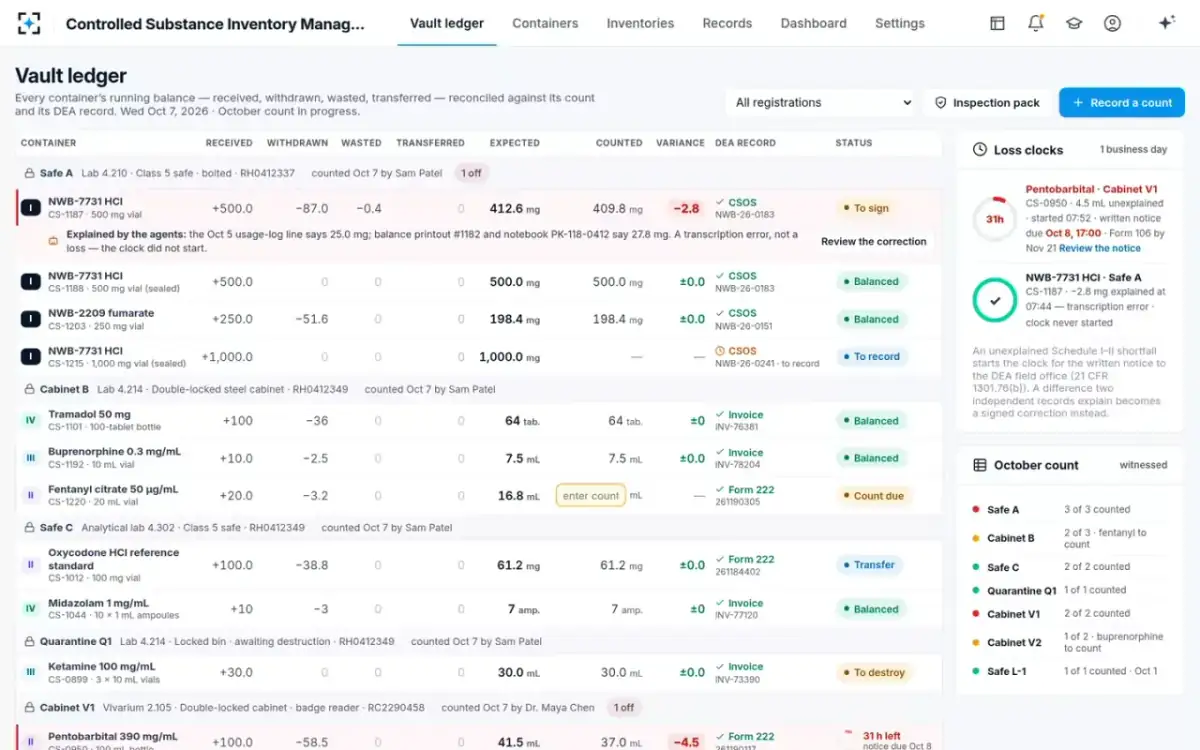Open the notifications bell

coord(1036,23)
